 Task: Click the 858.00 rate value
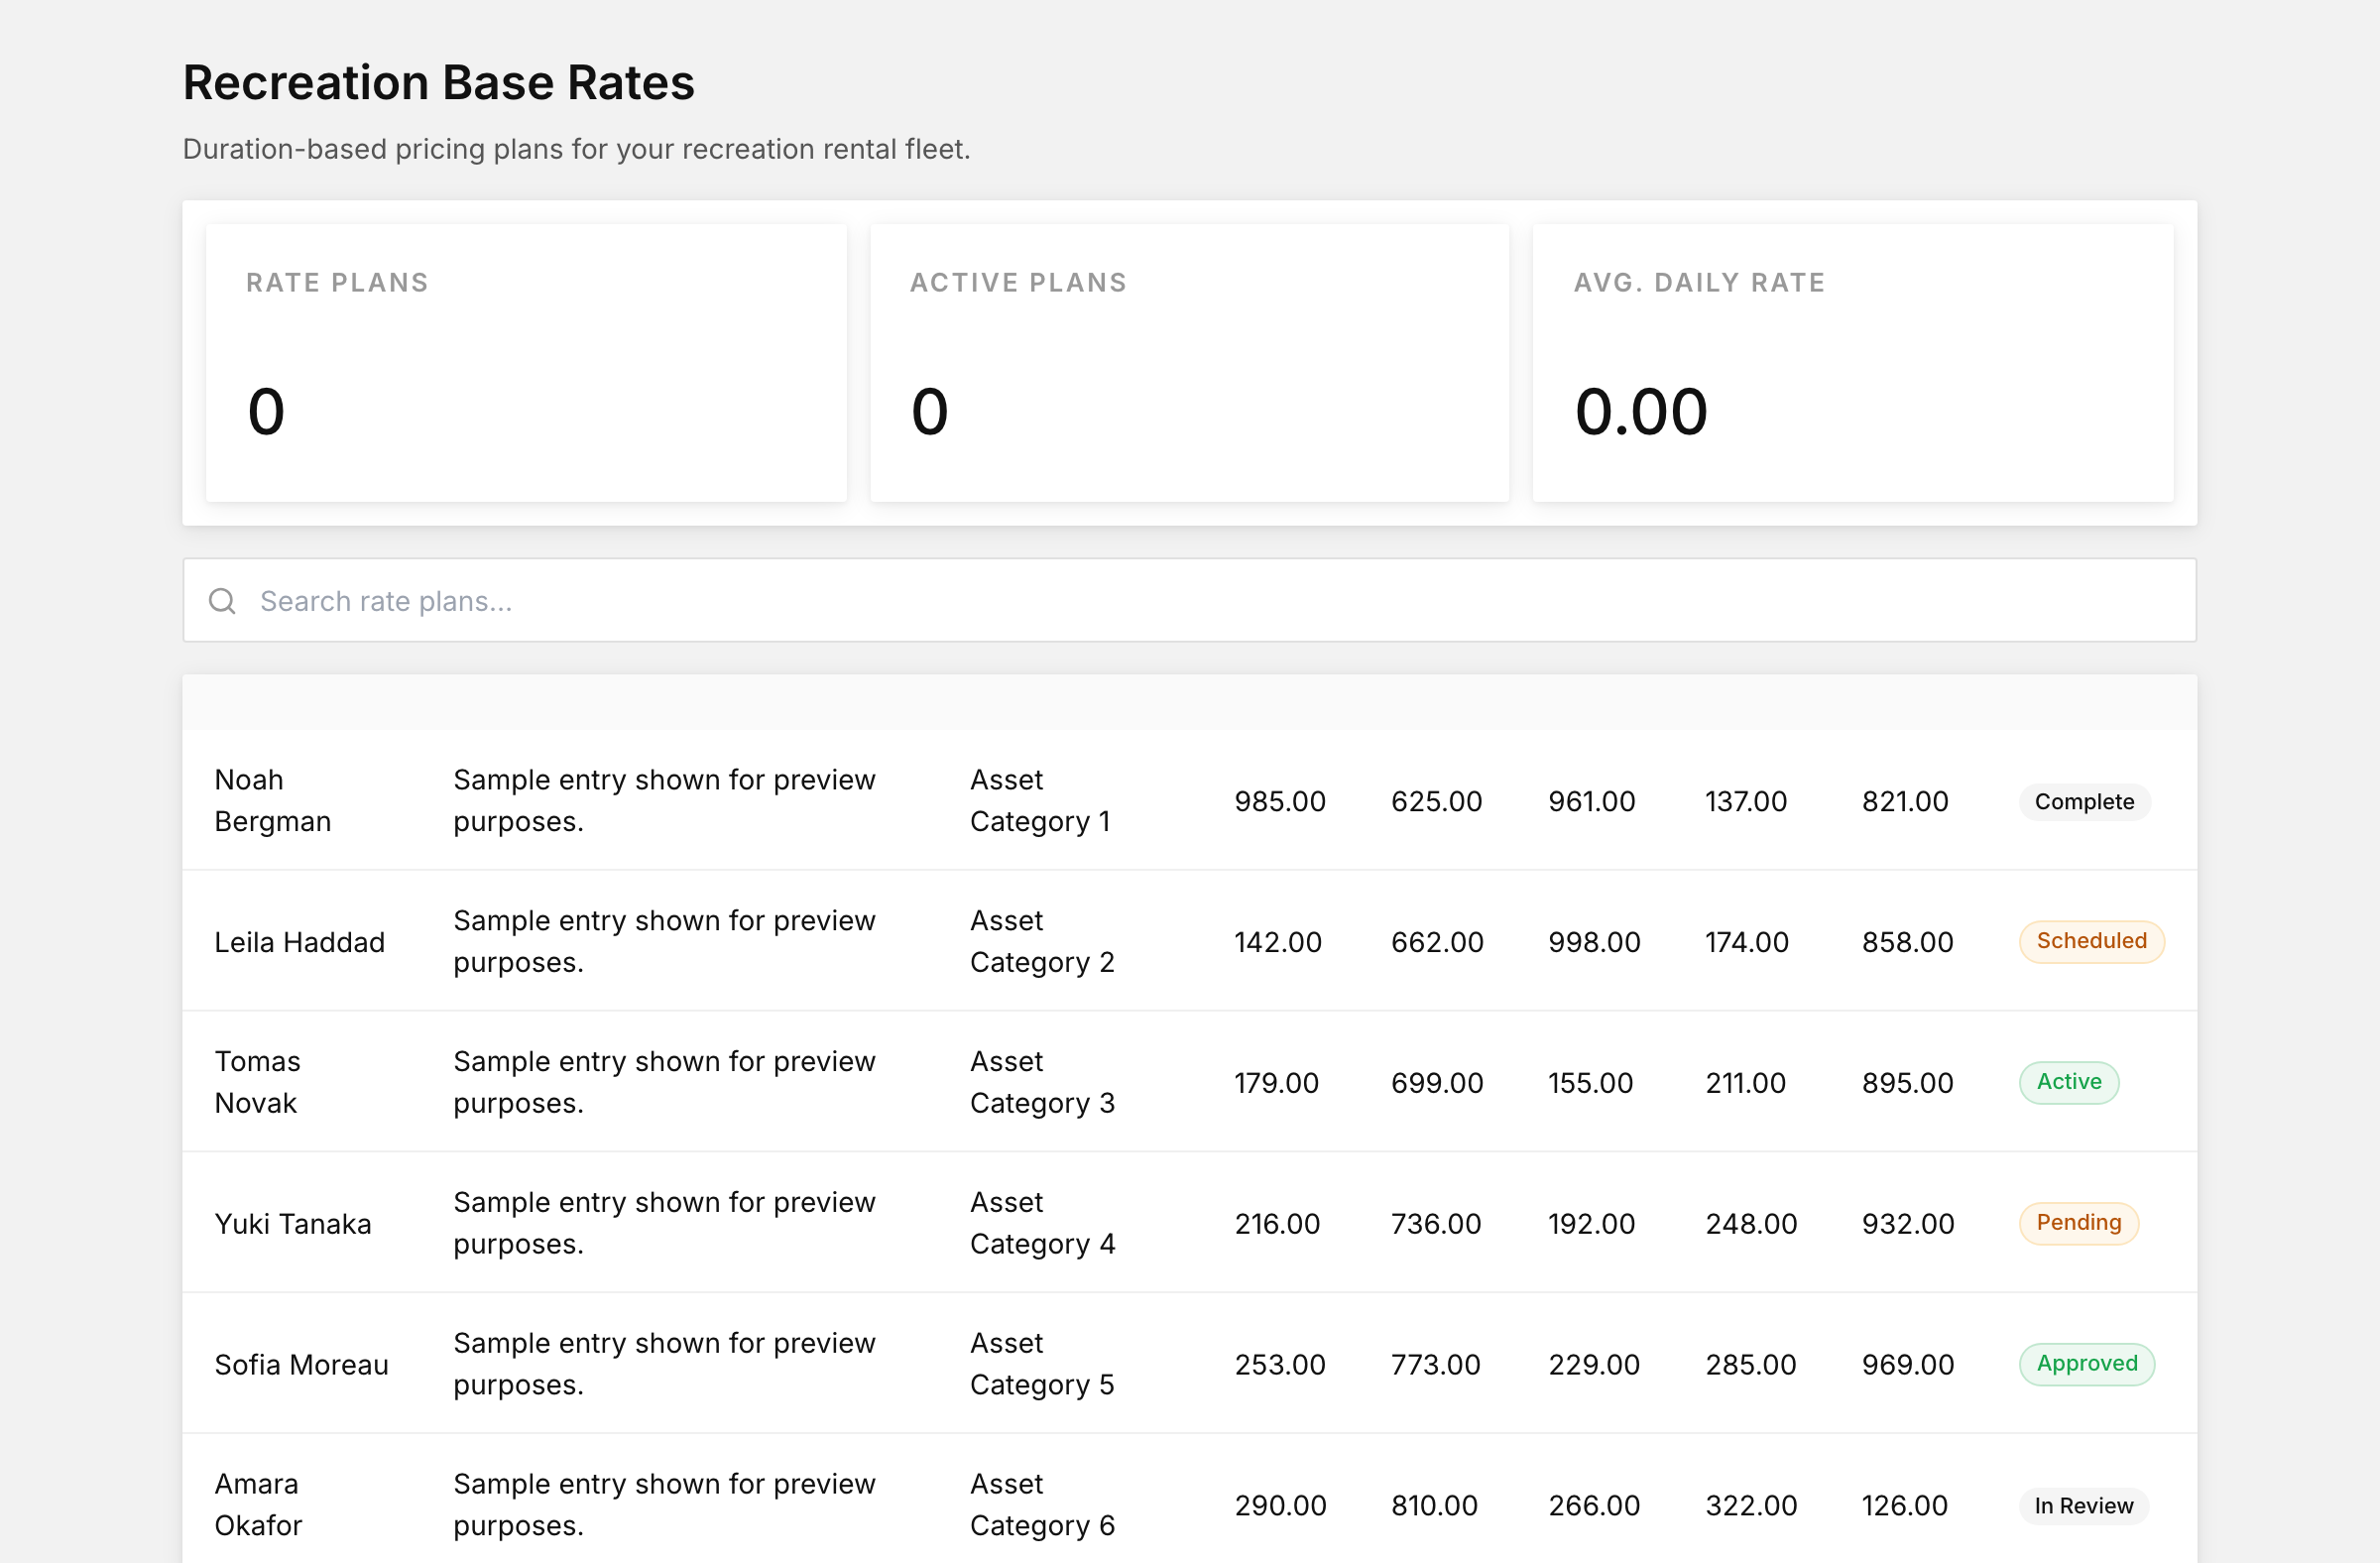[1908, 942]
